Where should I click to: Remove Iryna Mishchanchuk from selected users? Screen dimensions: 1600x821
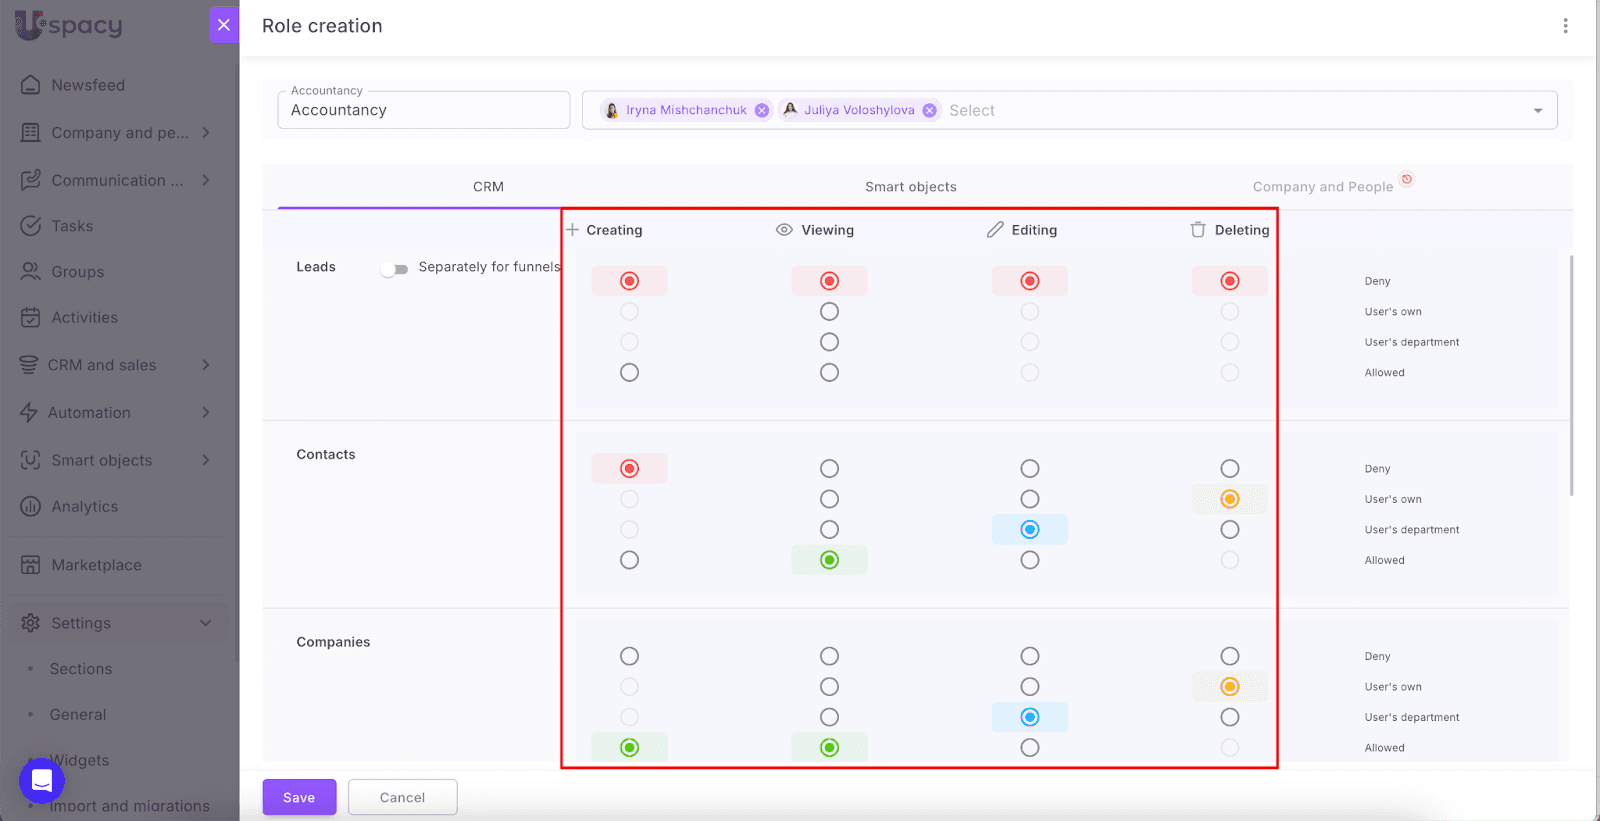762,111
